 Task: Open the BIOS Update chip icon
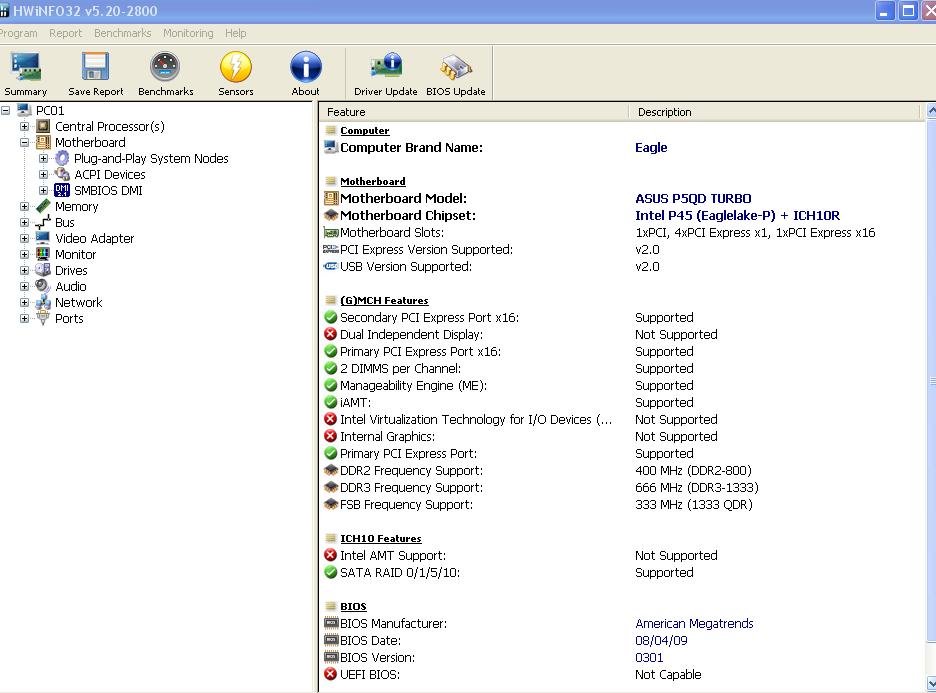455,67
